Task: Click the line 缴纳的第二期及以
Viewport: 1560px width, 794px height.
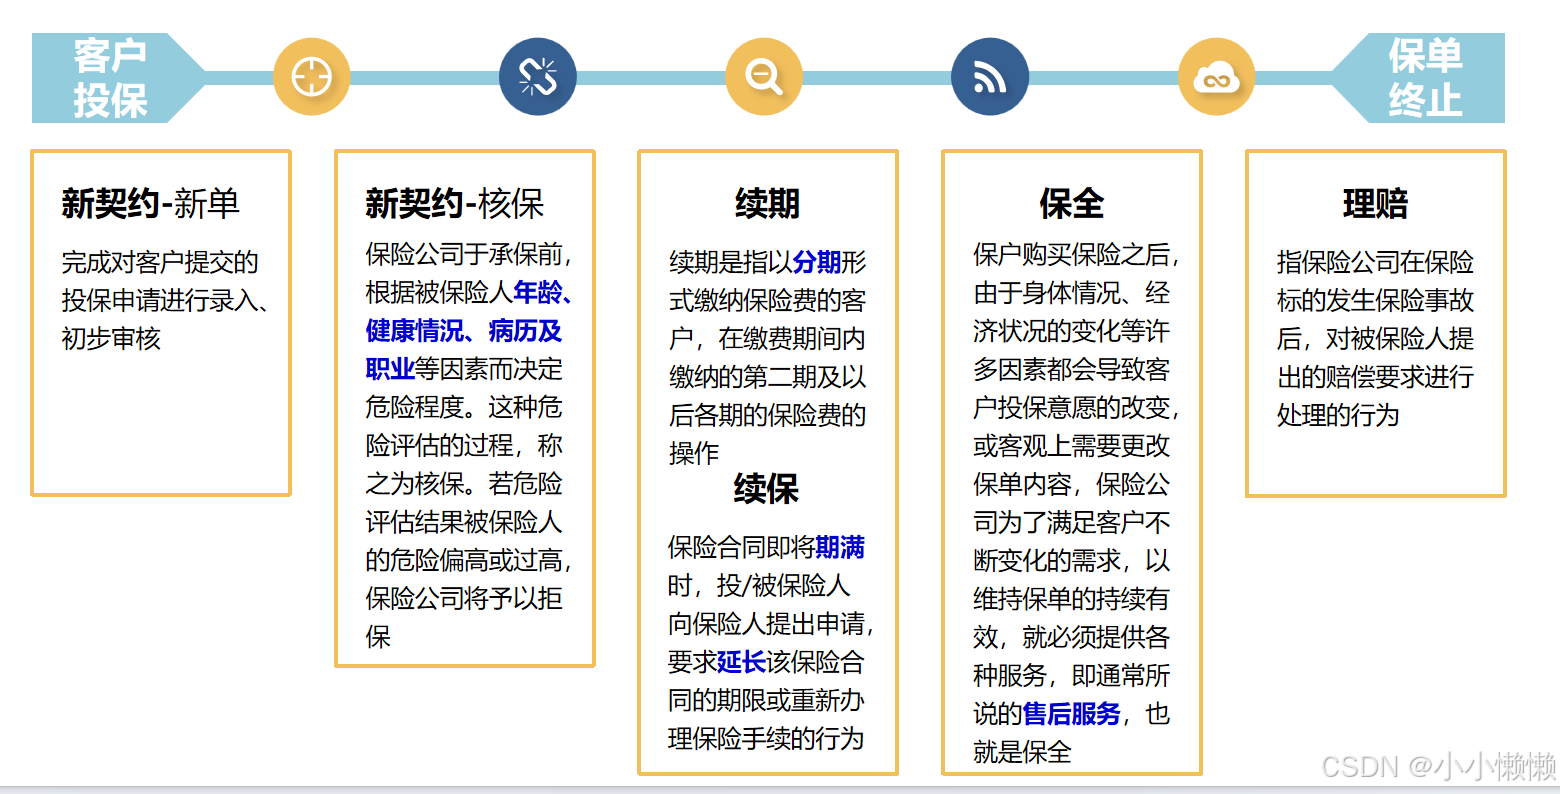Action: [x=767, y=377]
